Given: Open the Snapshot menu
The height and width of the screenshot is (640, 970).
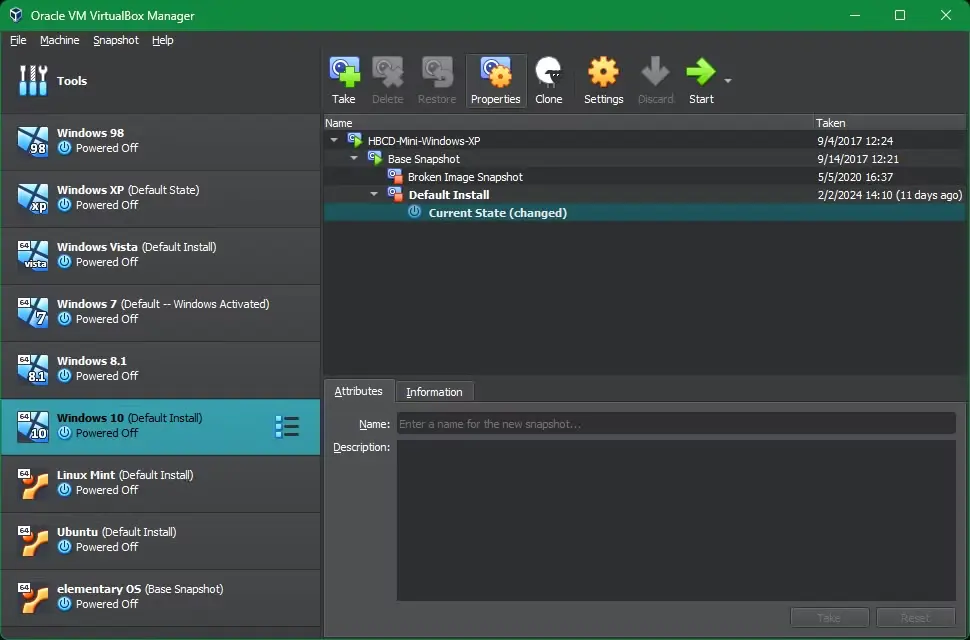Looking at the screenshot, I should click(x=116, y=40).
